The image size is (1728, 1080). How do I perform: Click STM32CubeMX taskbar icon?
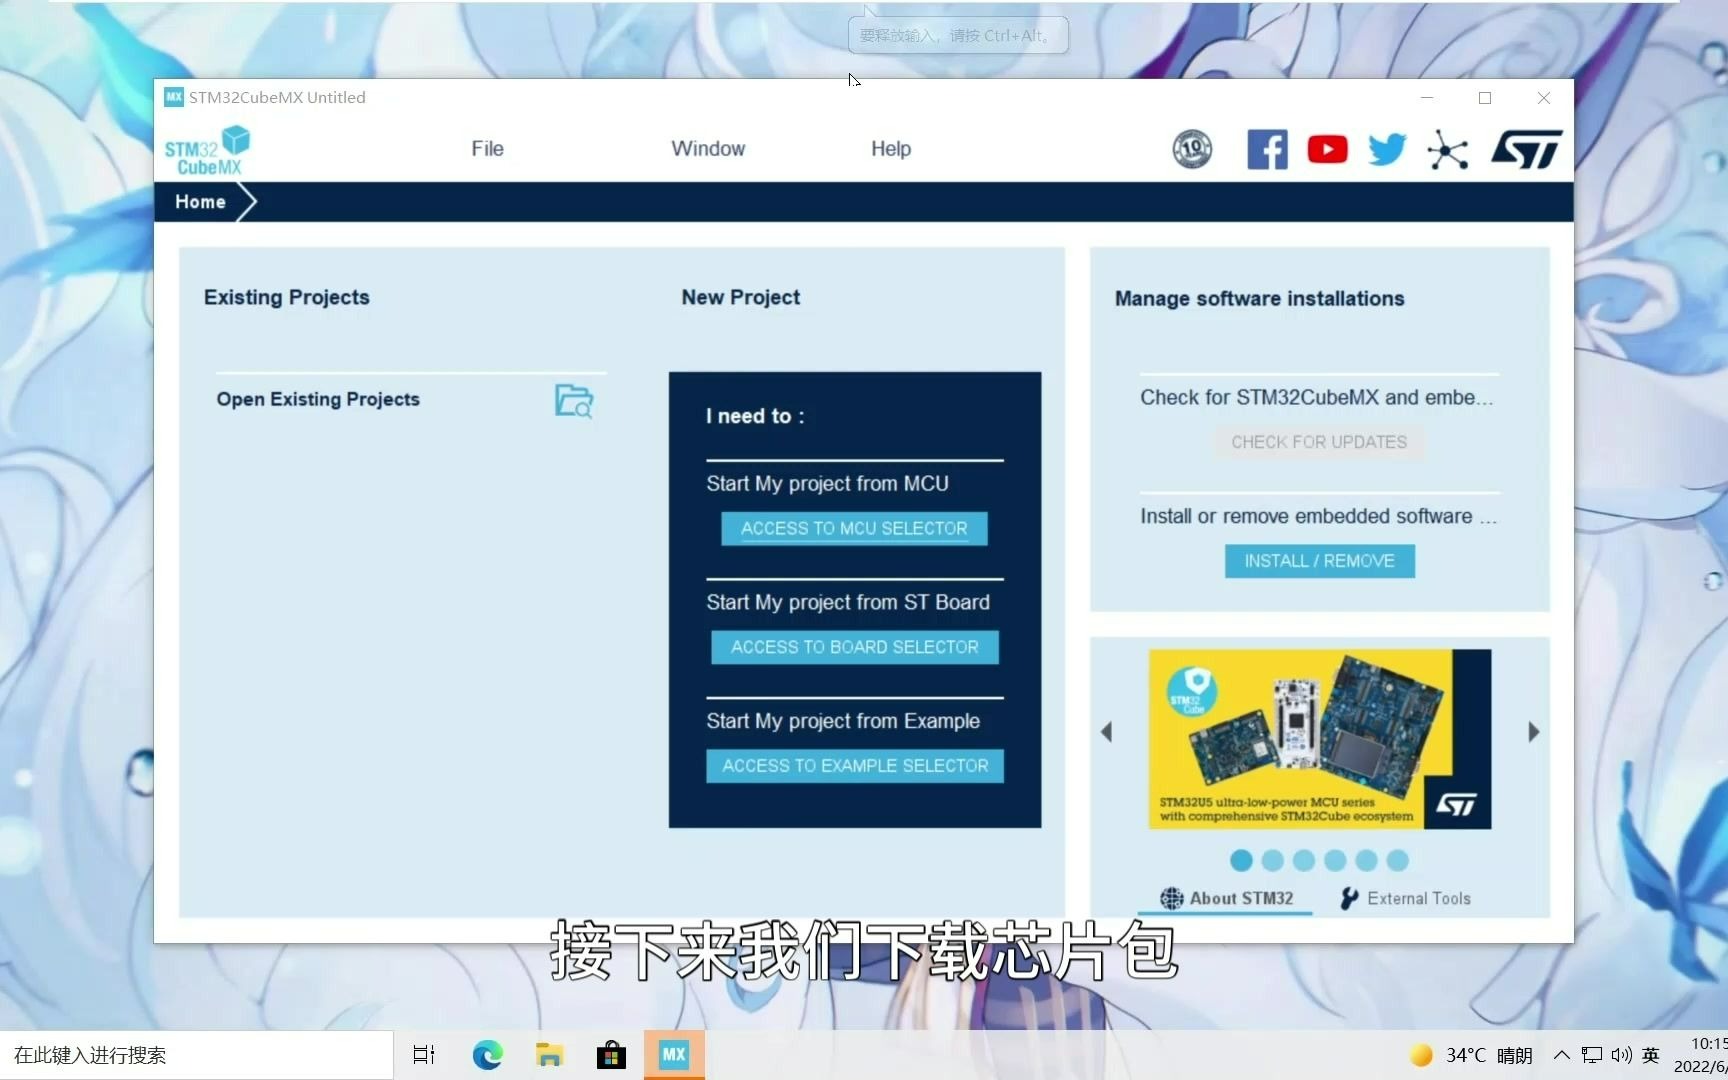click(x=674, y=1055)
